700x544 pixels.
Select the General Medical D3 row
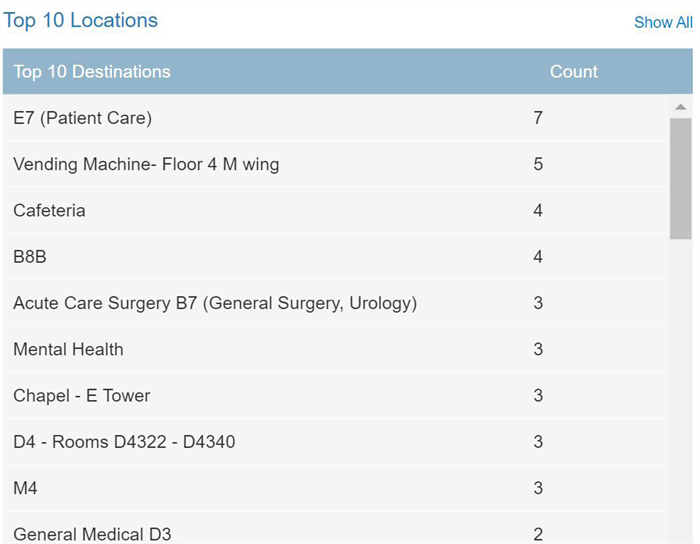(336, 528)
